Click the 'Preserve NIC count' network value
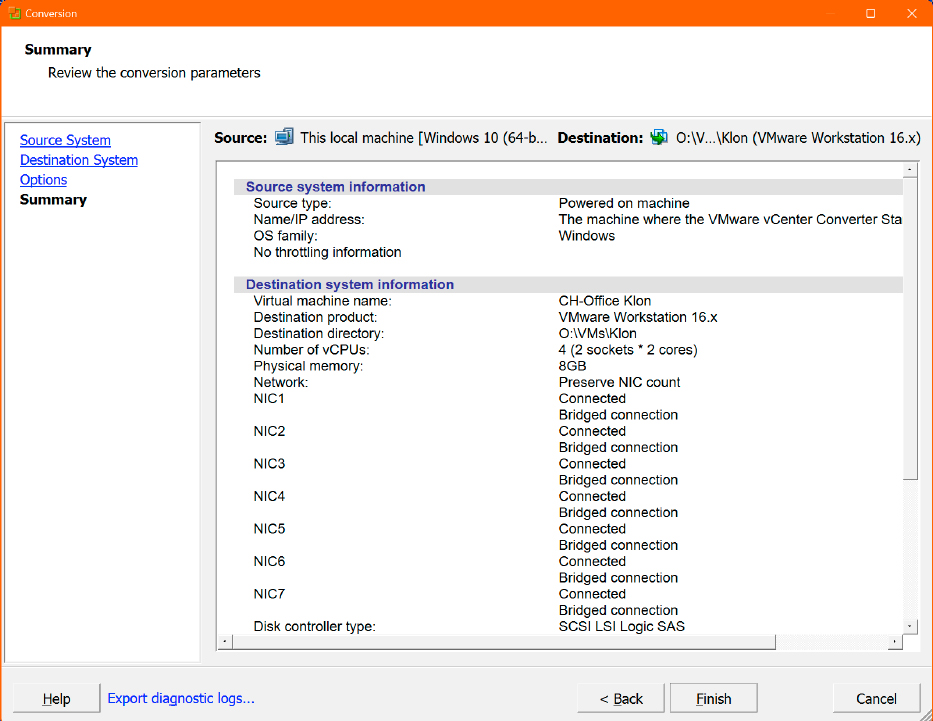This screenshot has width=933, height=721. (x=619, y=383)
